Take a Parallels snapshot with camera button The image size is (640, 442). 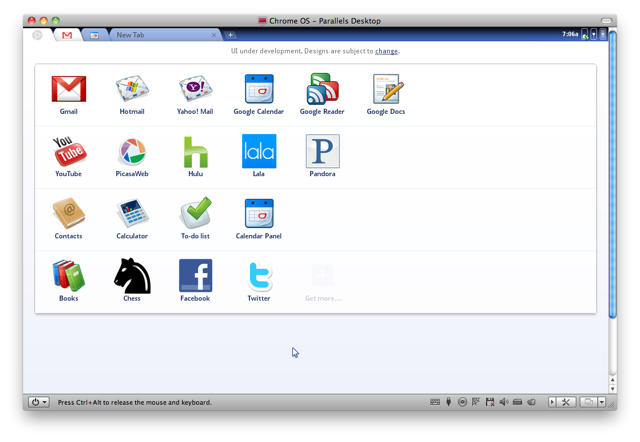tap(588, 402)
